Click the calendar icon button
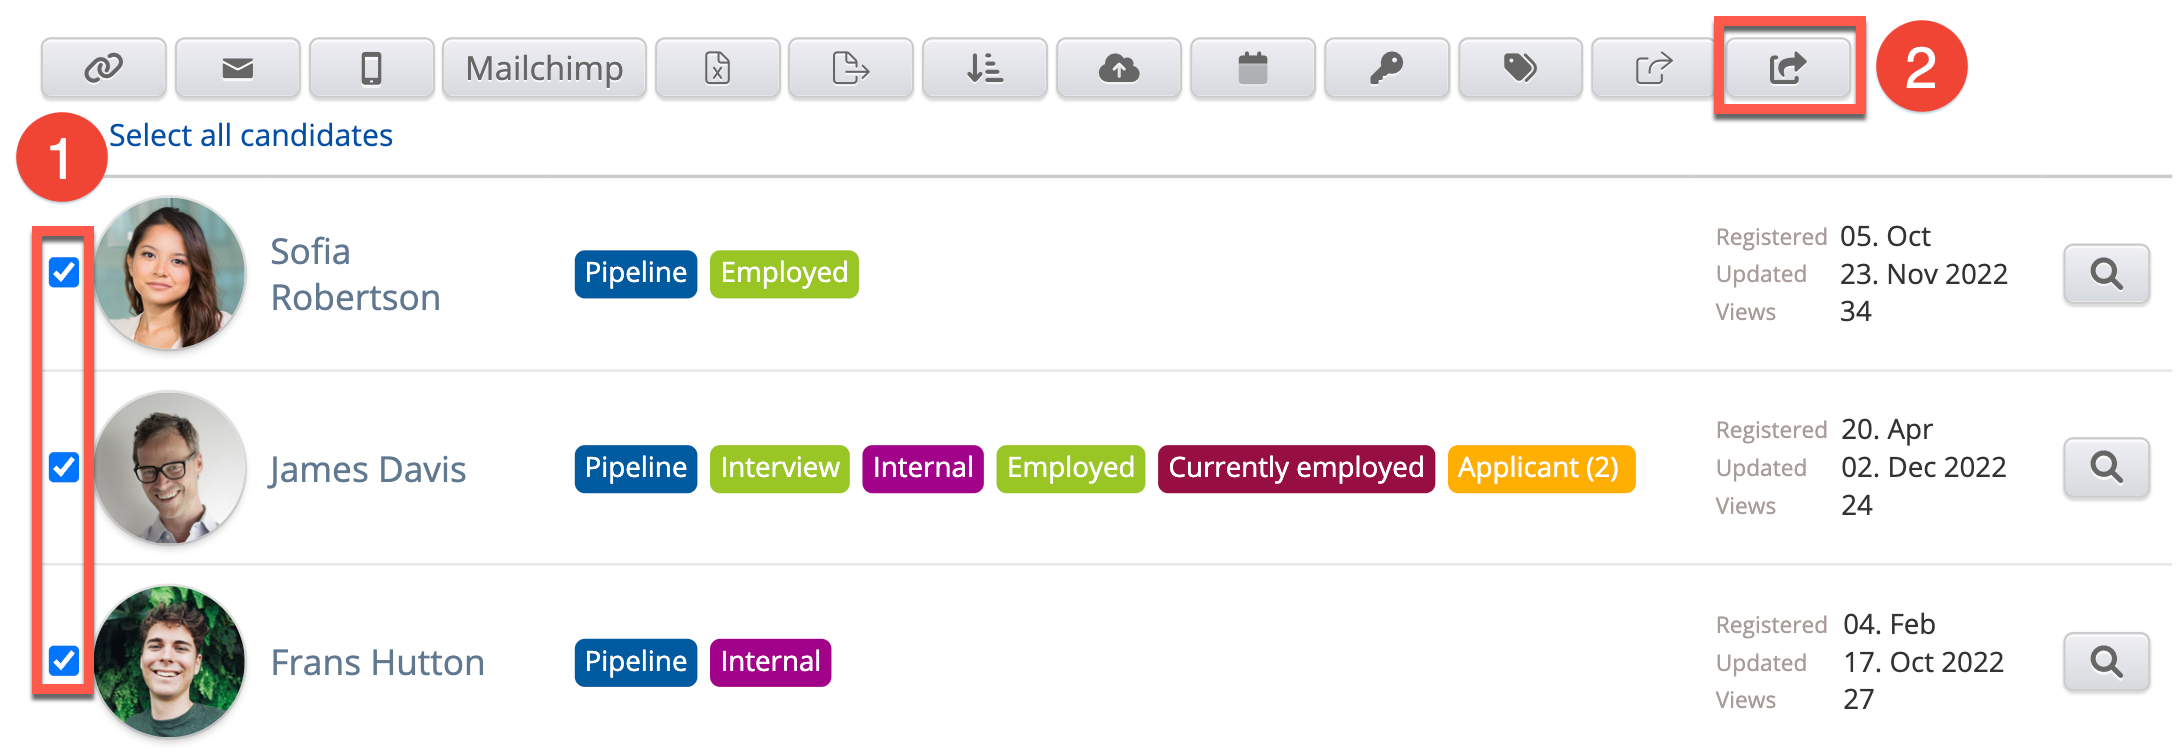This screenshot has height=752, width=2180. coord(1252,68)
